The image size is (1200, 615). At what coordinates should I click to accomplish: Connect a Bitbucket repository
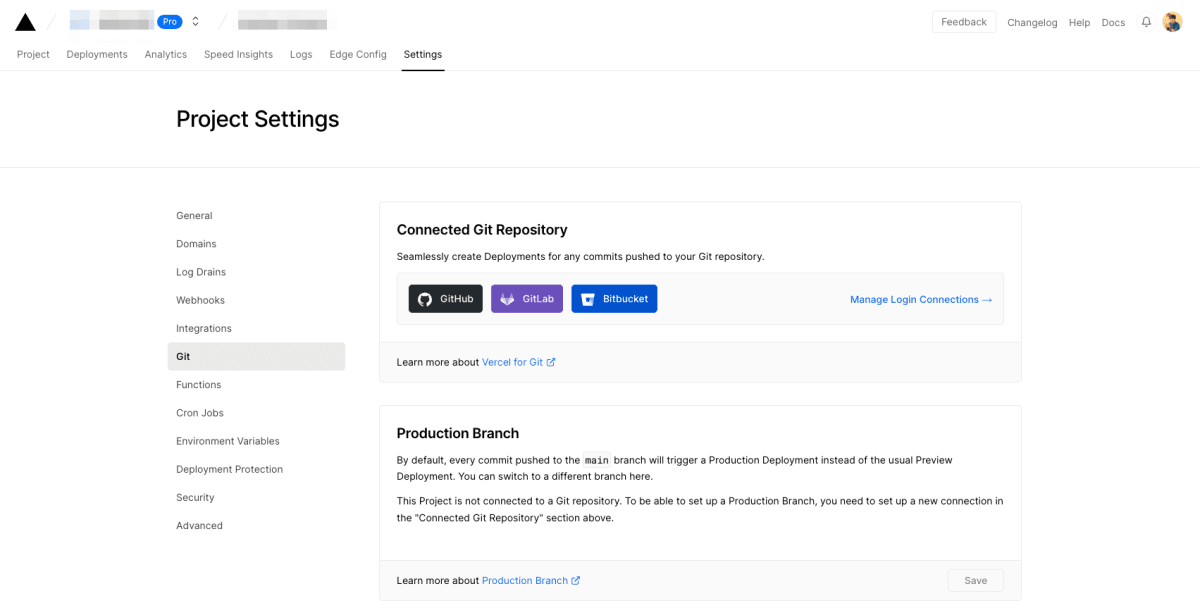click(614, 299)
